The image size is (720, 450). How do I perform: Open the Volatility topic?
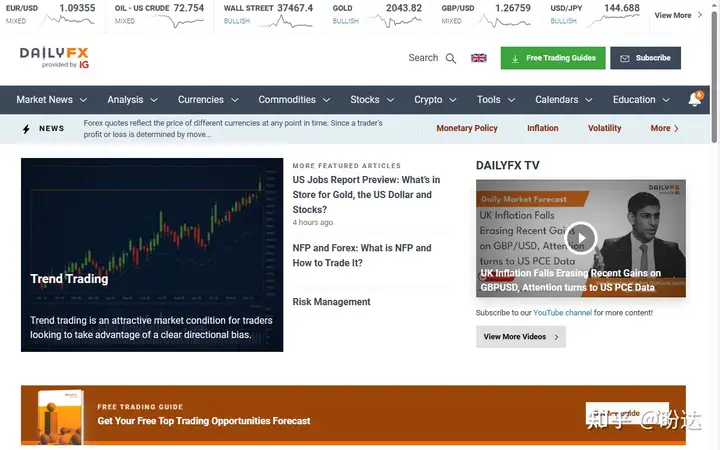pyautogui.click(x=604, y=128)
